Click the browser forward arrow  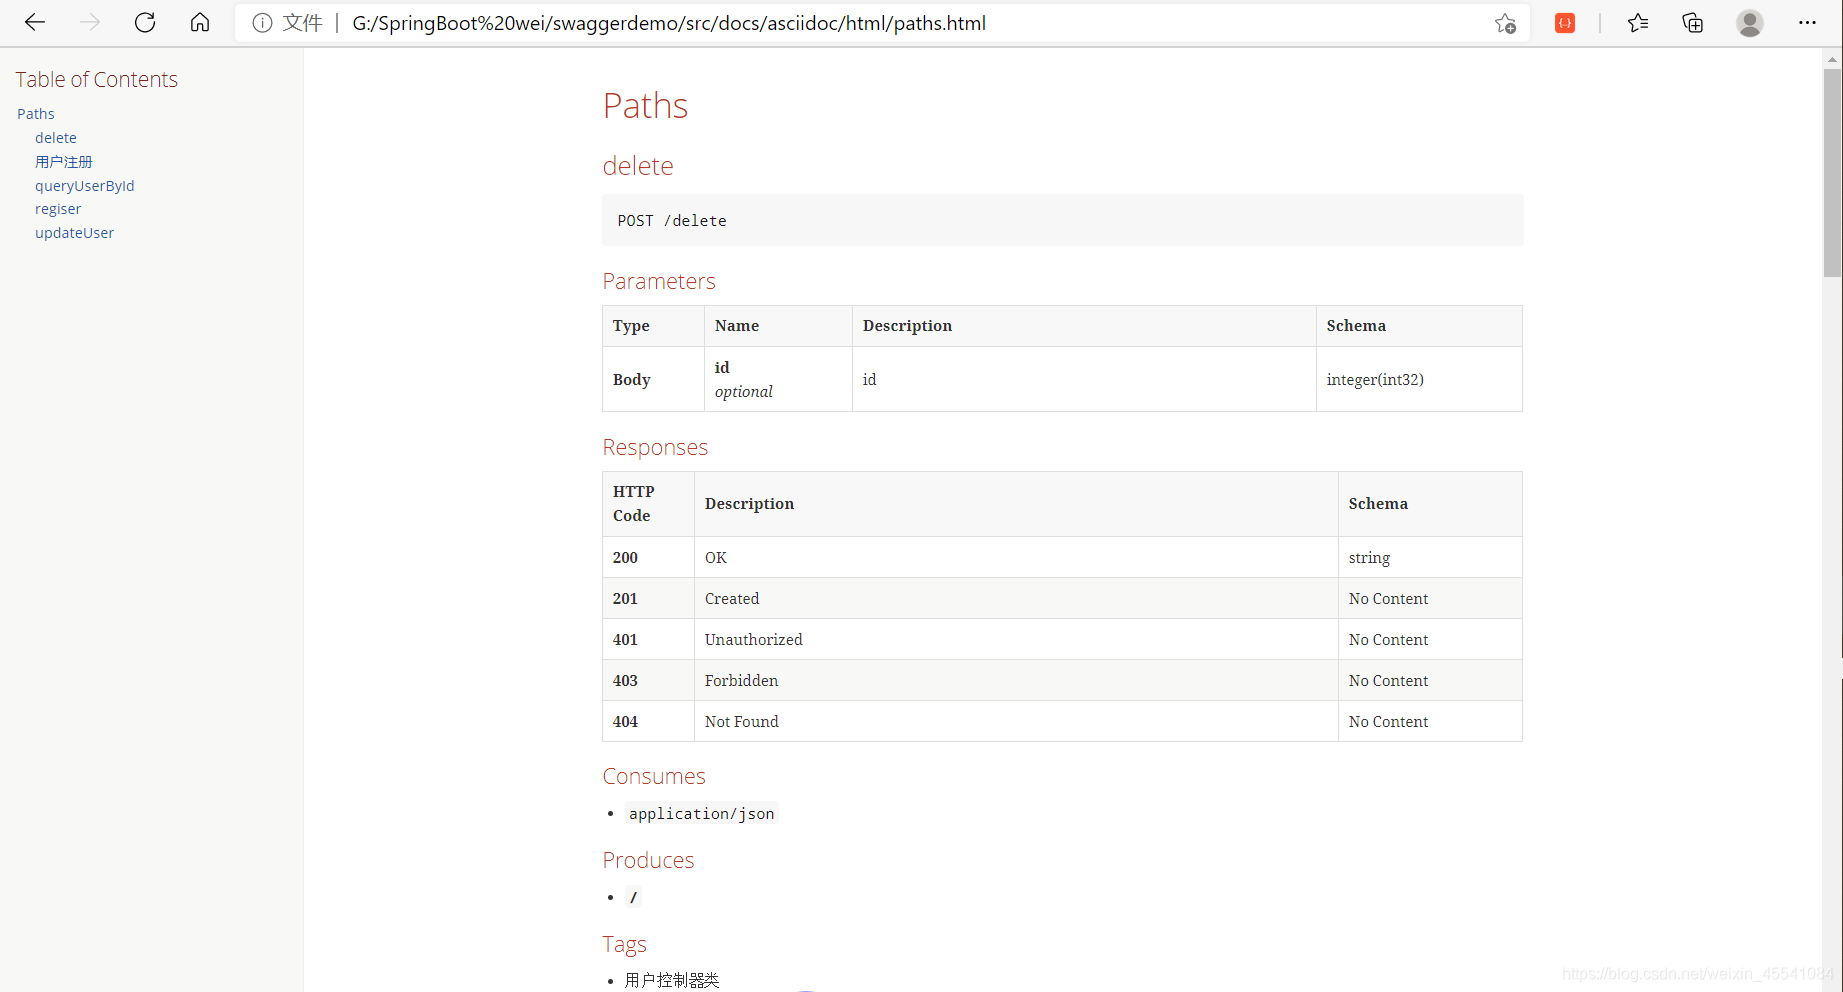point(90,22)
